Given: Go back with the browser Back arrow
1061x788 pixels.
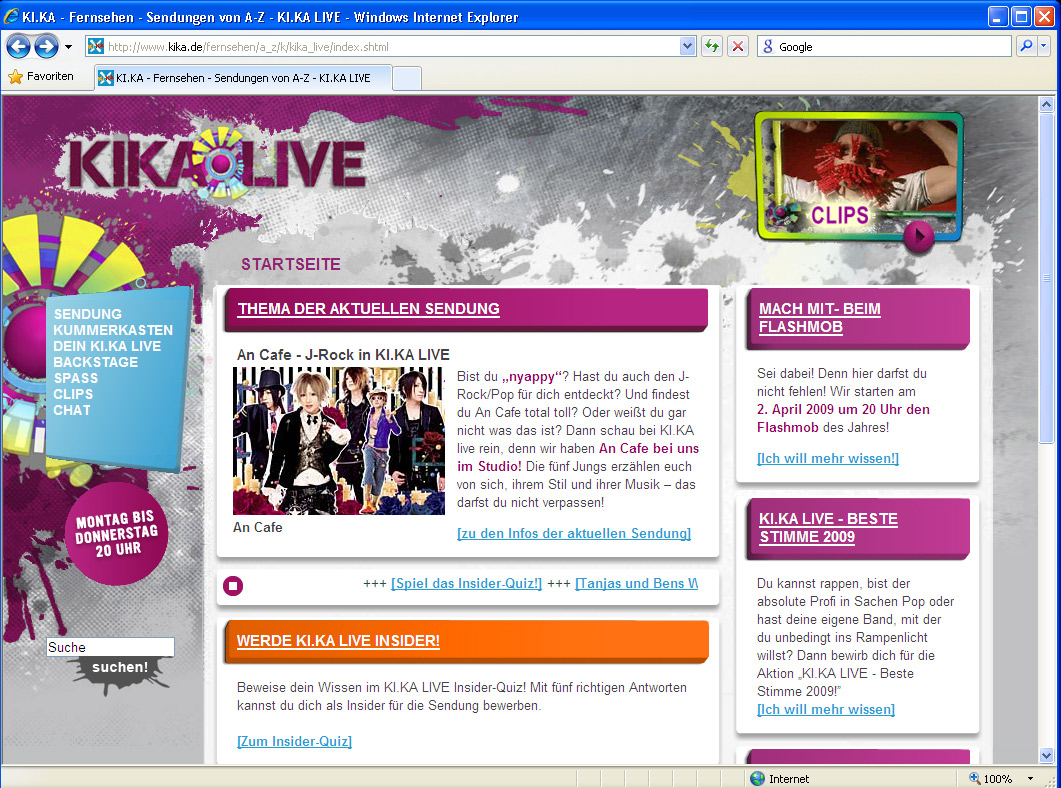Looking at the screenshot, I should [x=18, y=47].
